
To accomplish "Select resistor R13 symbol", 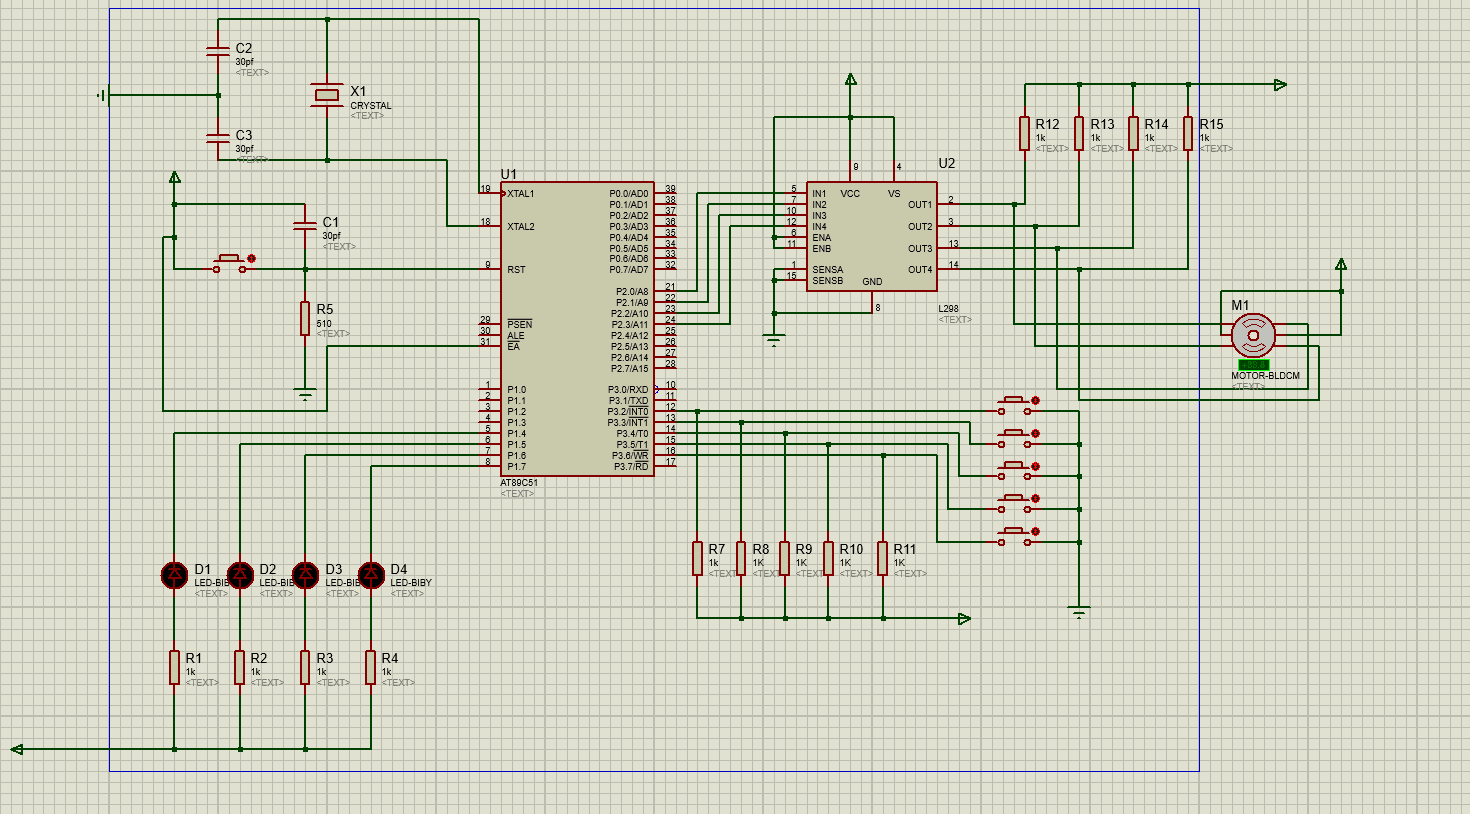I will (x=1079, y=133).
